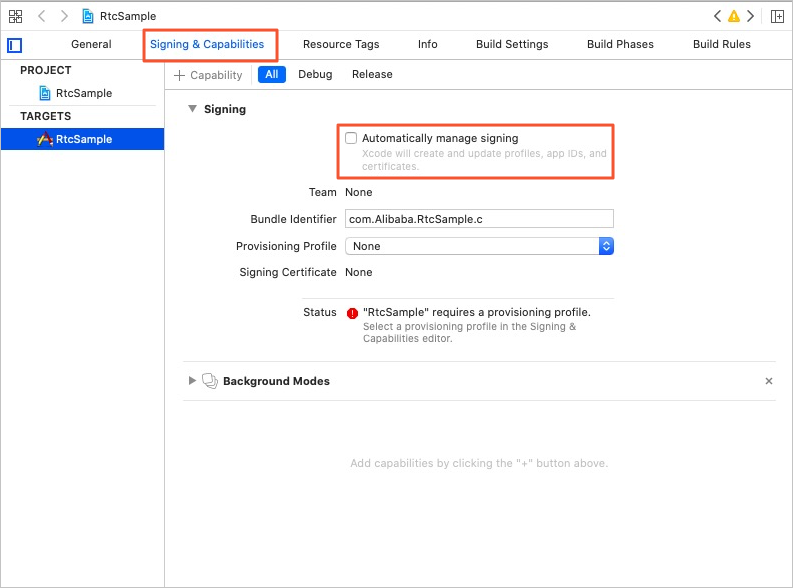Viewport: 793px width, 588px height.
Task: Click the RtcSample breadcrumb title
Action: tap(128, 16)
